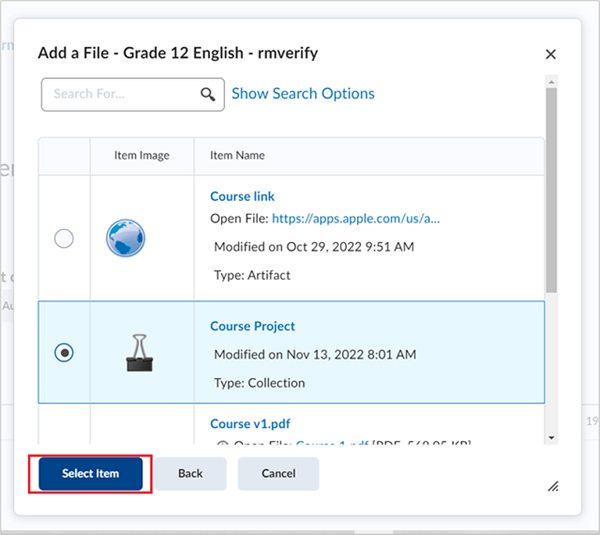Click the Item Image column header
Viewport: 600px width, 535px height.
coord(141,156)
